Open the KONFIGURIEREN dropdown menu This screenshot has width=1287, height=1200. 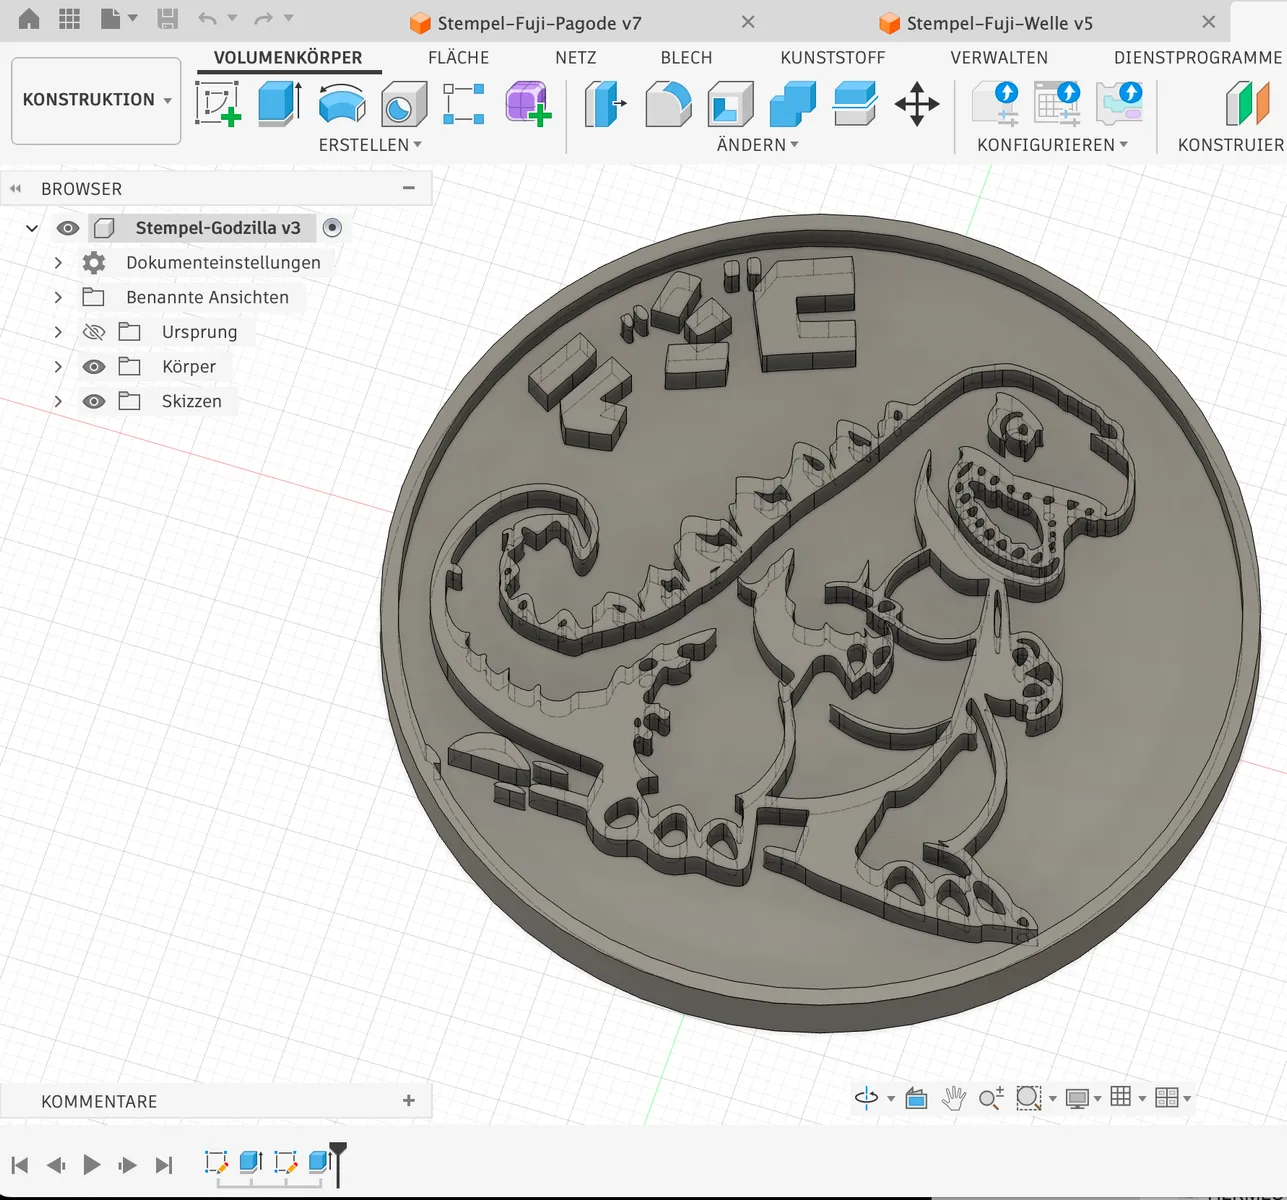point(1053,145)
